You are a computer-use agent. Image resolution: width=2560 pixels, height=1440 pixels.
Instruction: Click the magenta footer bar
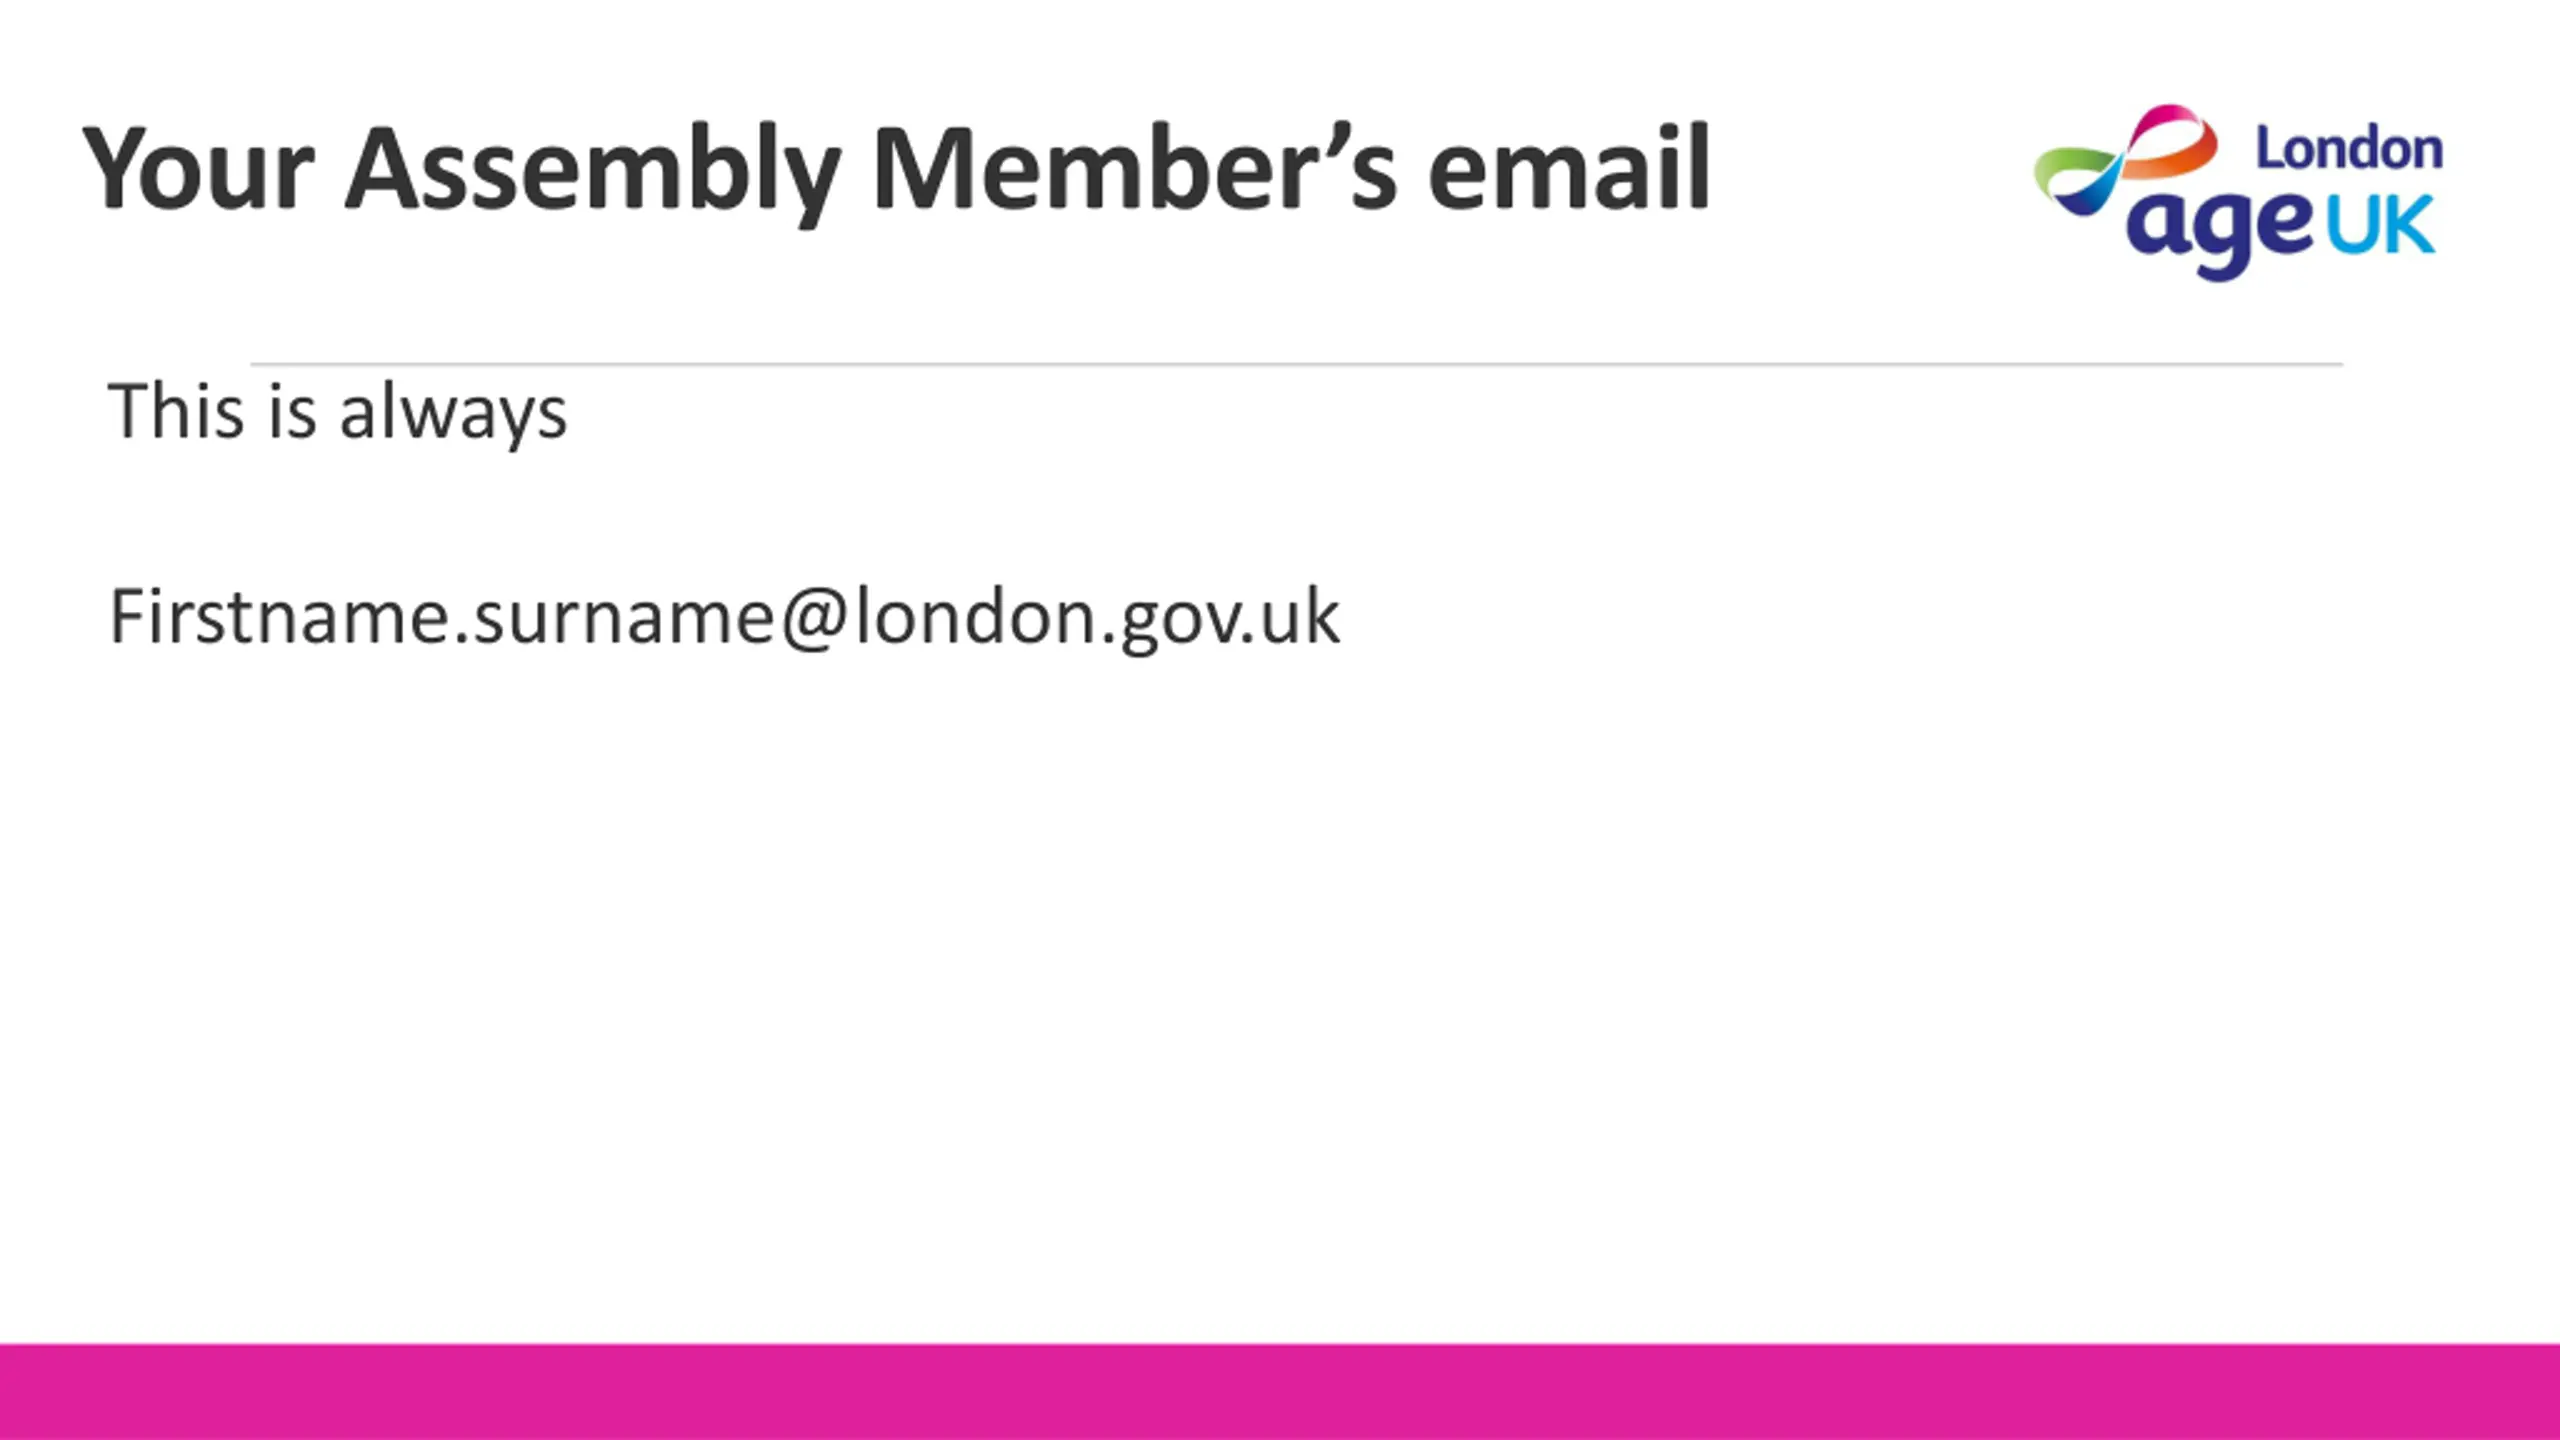point(1280,1392)
